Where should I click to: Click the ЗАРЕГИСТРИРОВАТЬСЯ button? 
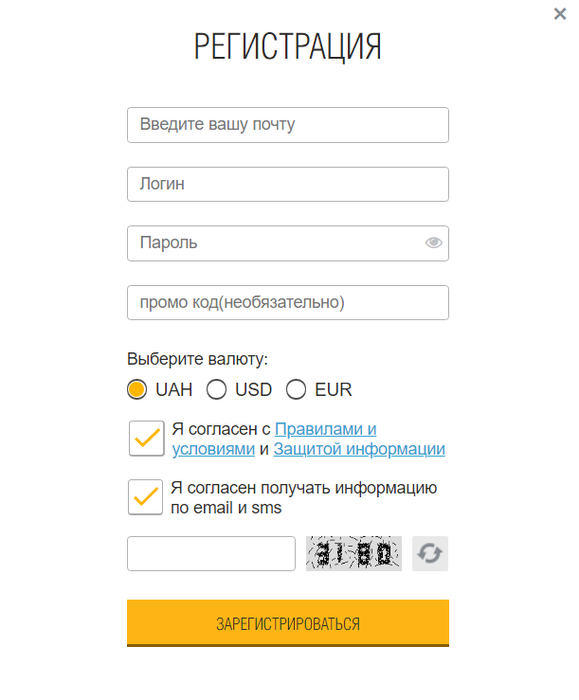pyautogui.click(x=288, y=623)
